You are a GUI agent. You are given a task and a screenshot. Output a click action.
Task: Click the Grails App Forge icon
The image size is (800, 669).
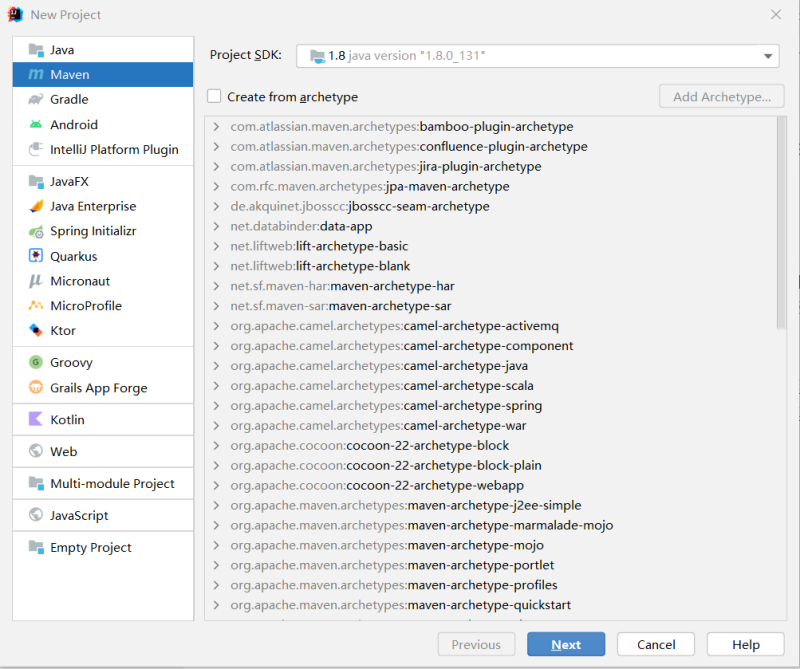36,388
